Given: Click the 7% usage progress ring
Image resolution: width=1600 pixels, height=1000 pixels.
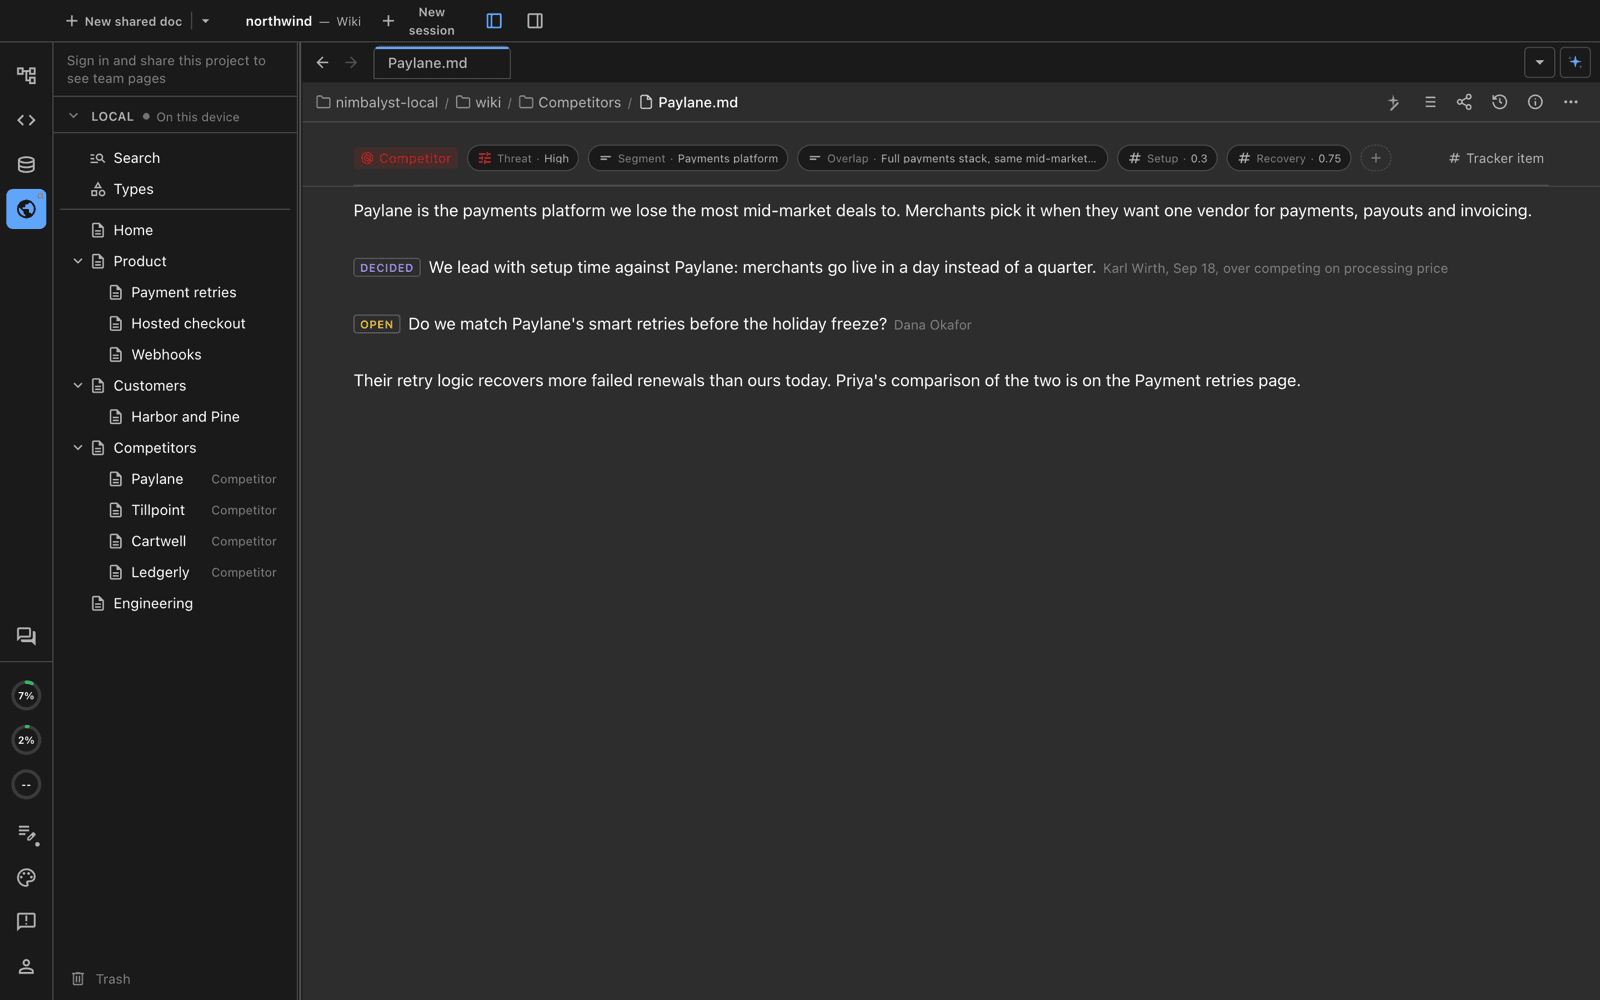Looking at the screenshot, I should (26, 695).
